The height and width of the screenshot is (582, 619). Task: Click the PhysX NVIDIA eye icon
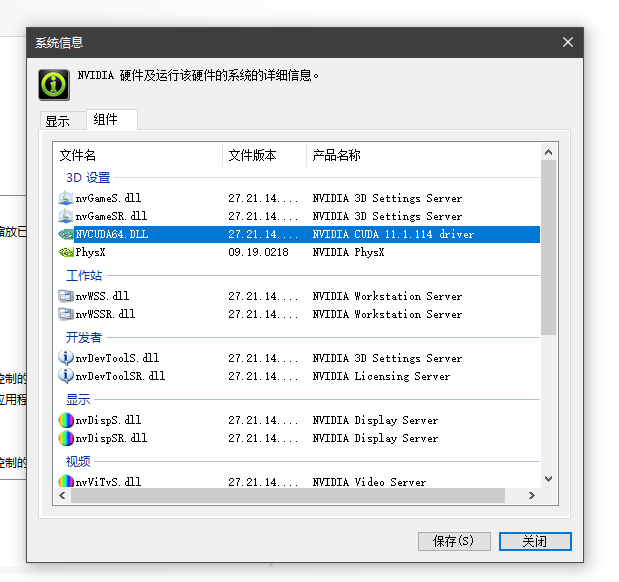pos(66,252)
